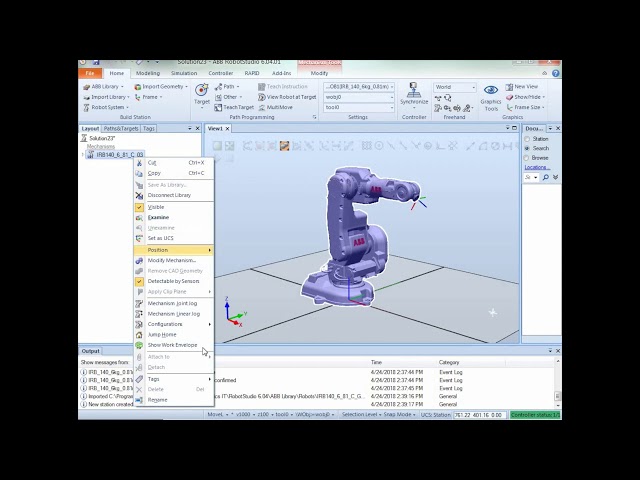Click the Output panel tab
640x480 pixels.
coord(90,351)
